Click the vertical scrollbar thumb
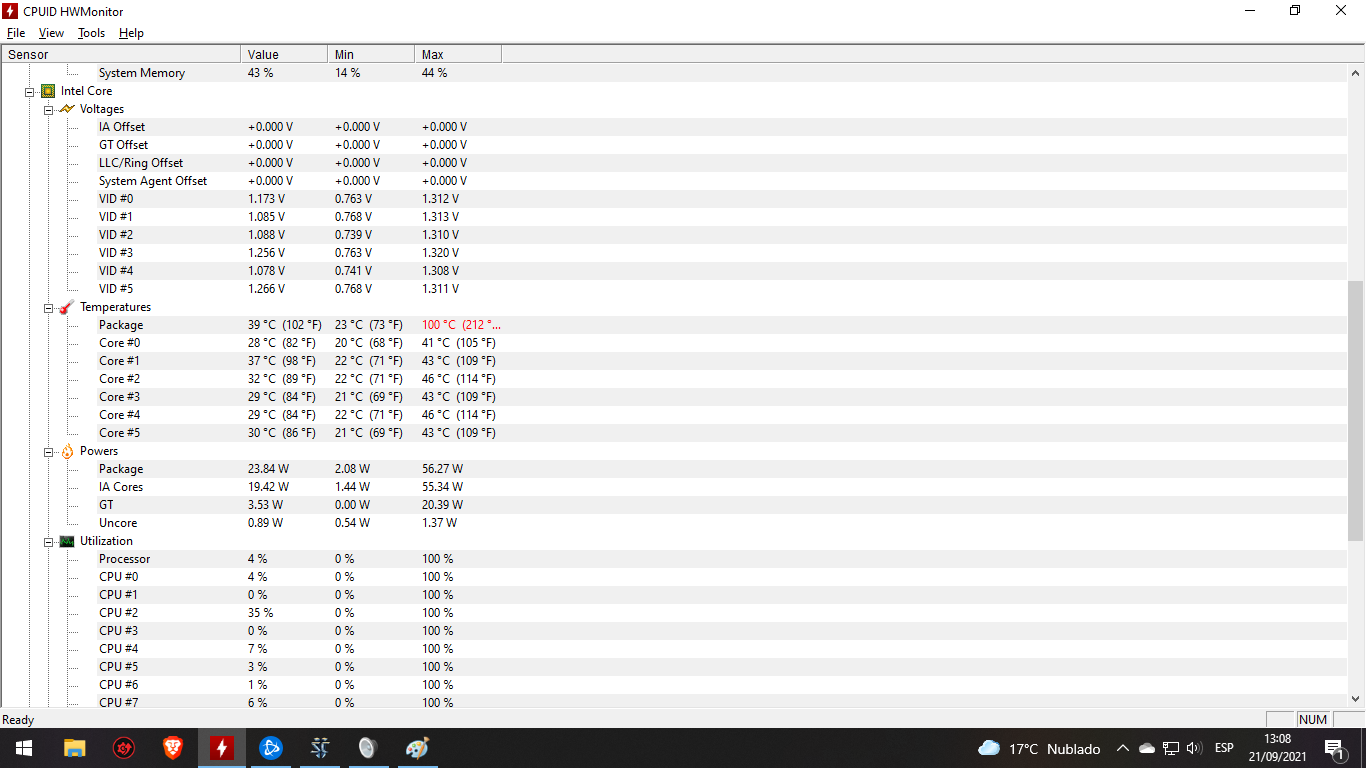This screenshot has height=768, width=1366. coord(1356,411)
